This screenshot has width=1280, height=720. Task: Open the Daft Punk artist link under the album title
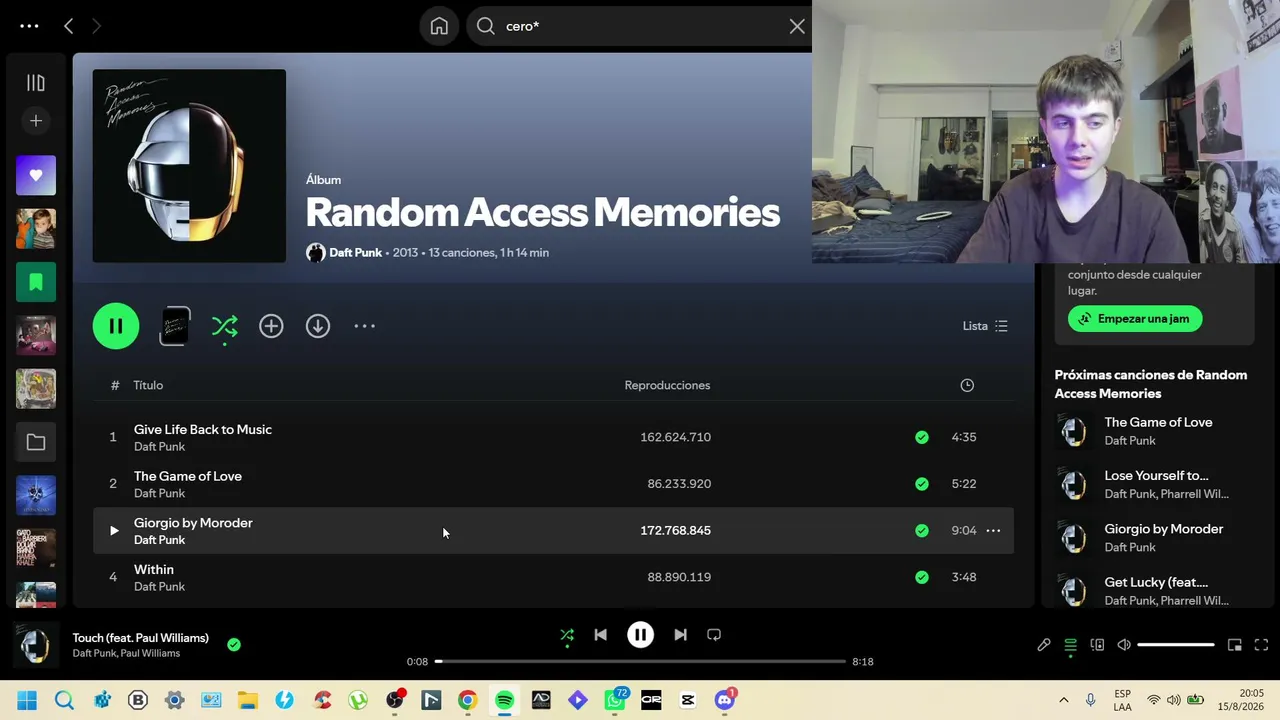point(355,253)
